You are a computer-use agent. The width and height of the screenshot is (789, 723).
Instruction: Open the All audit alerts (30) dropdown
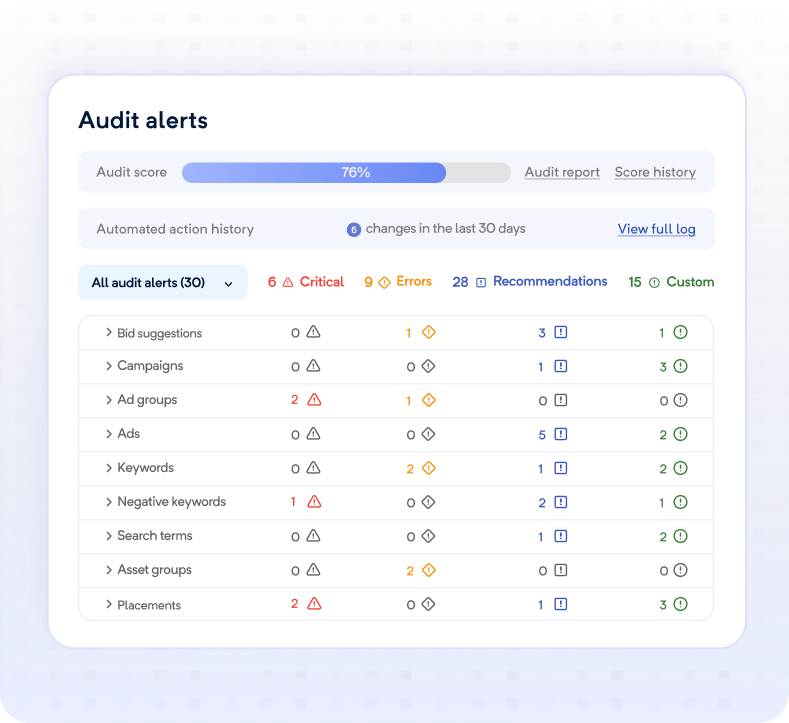[163, 283]
